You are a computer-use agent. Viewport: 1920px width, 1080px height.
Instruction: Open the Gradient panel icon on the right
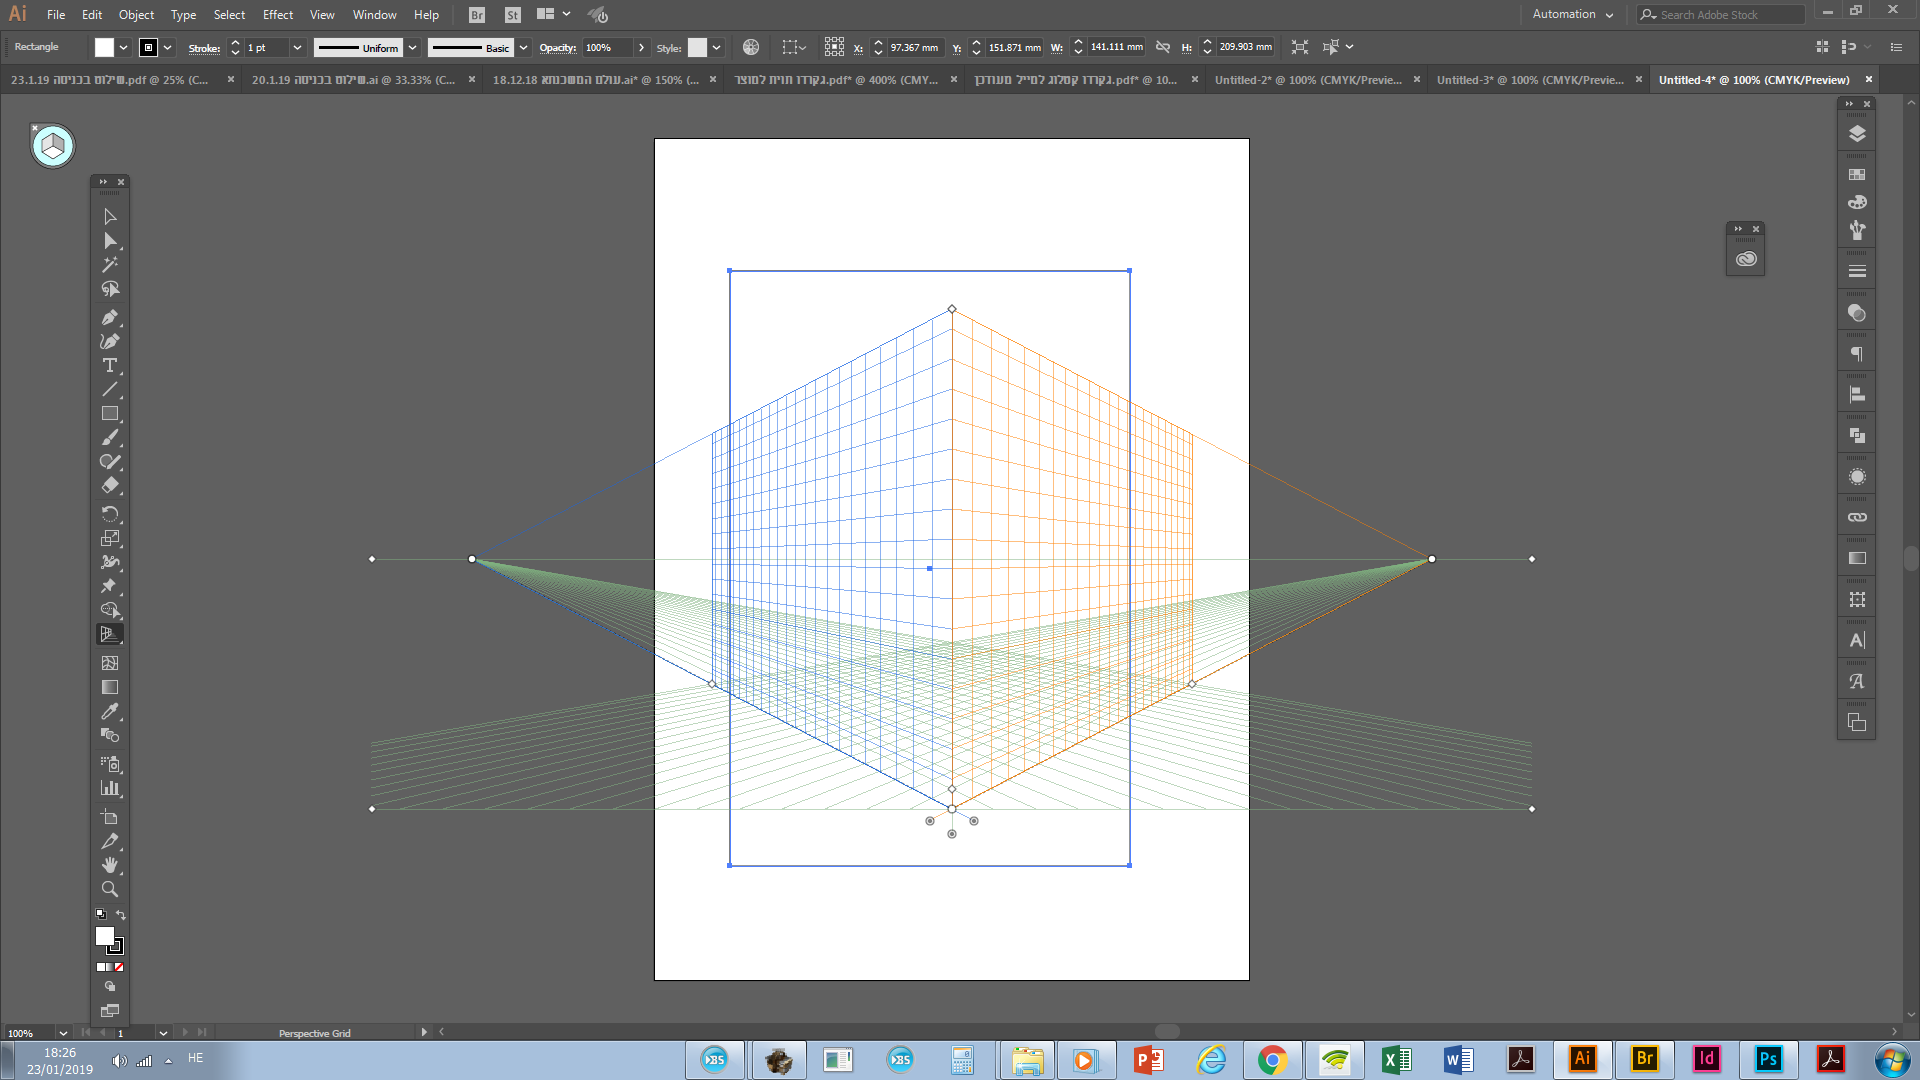(x=1856, y=557)
